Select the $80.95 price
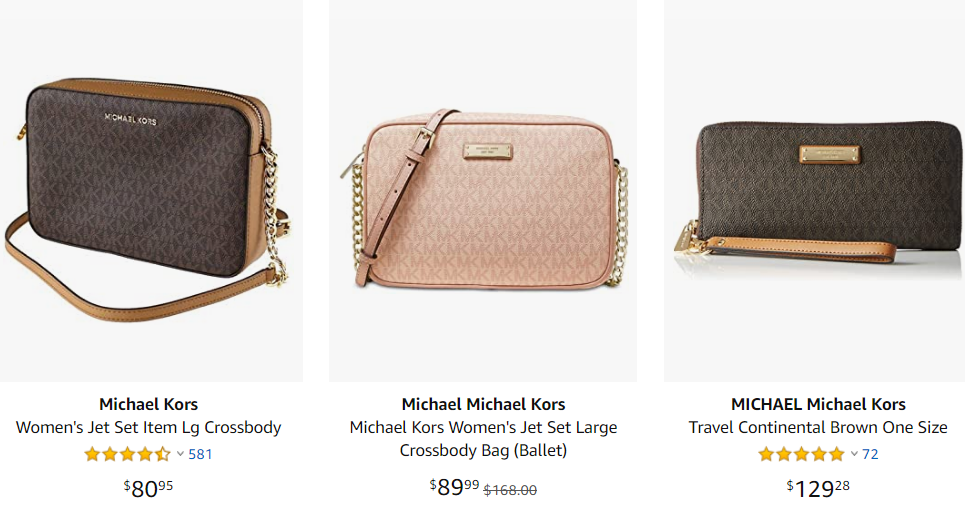The height and width of the screenshot is (507, 965). pos(148,489)
